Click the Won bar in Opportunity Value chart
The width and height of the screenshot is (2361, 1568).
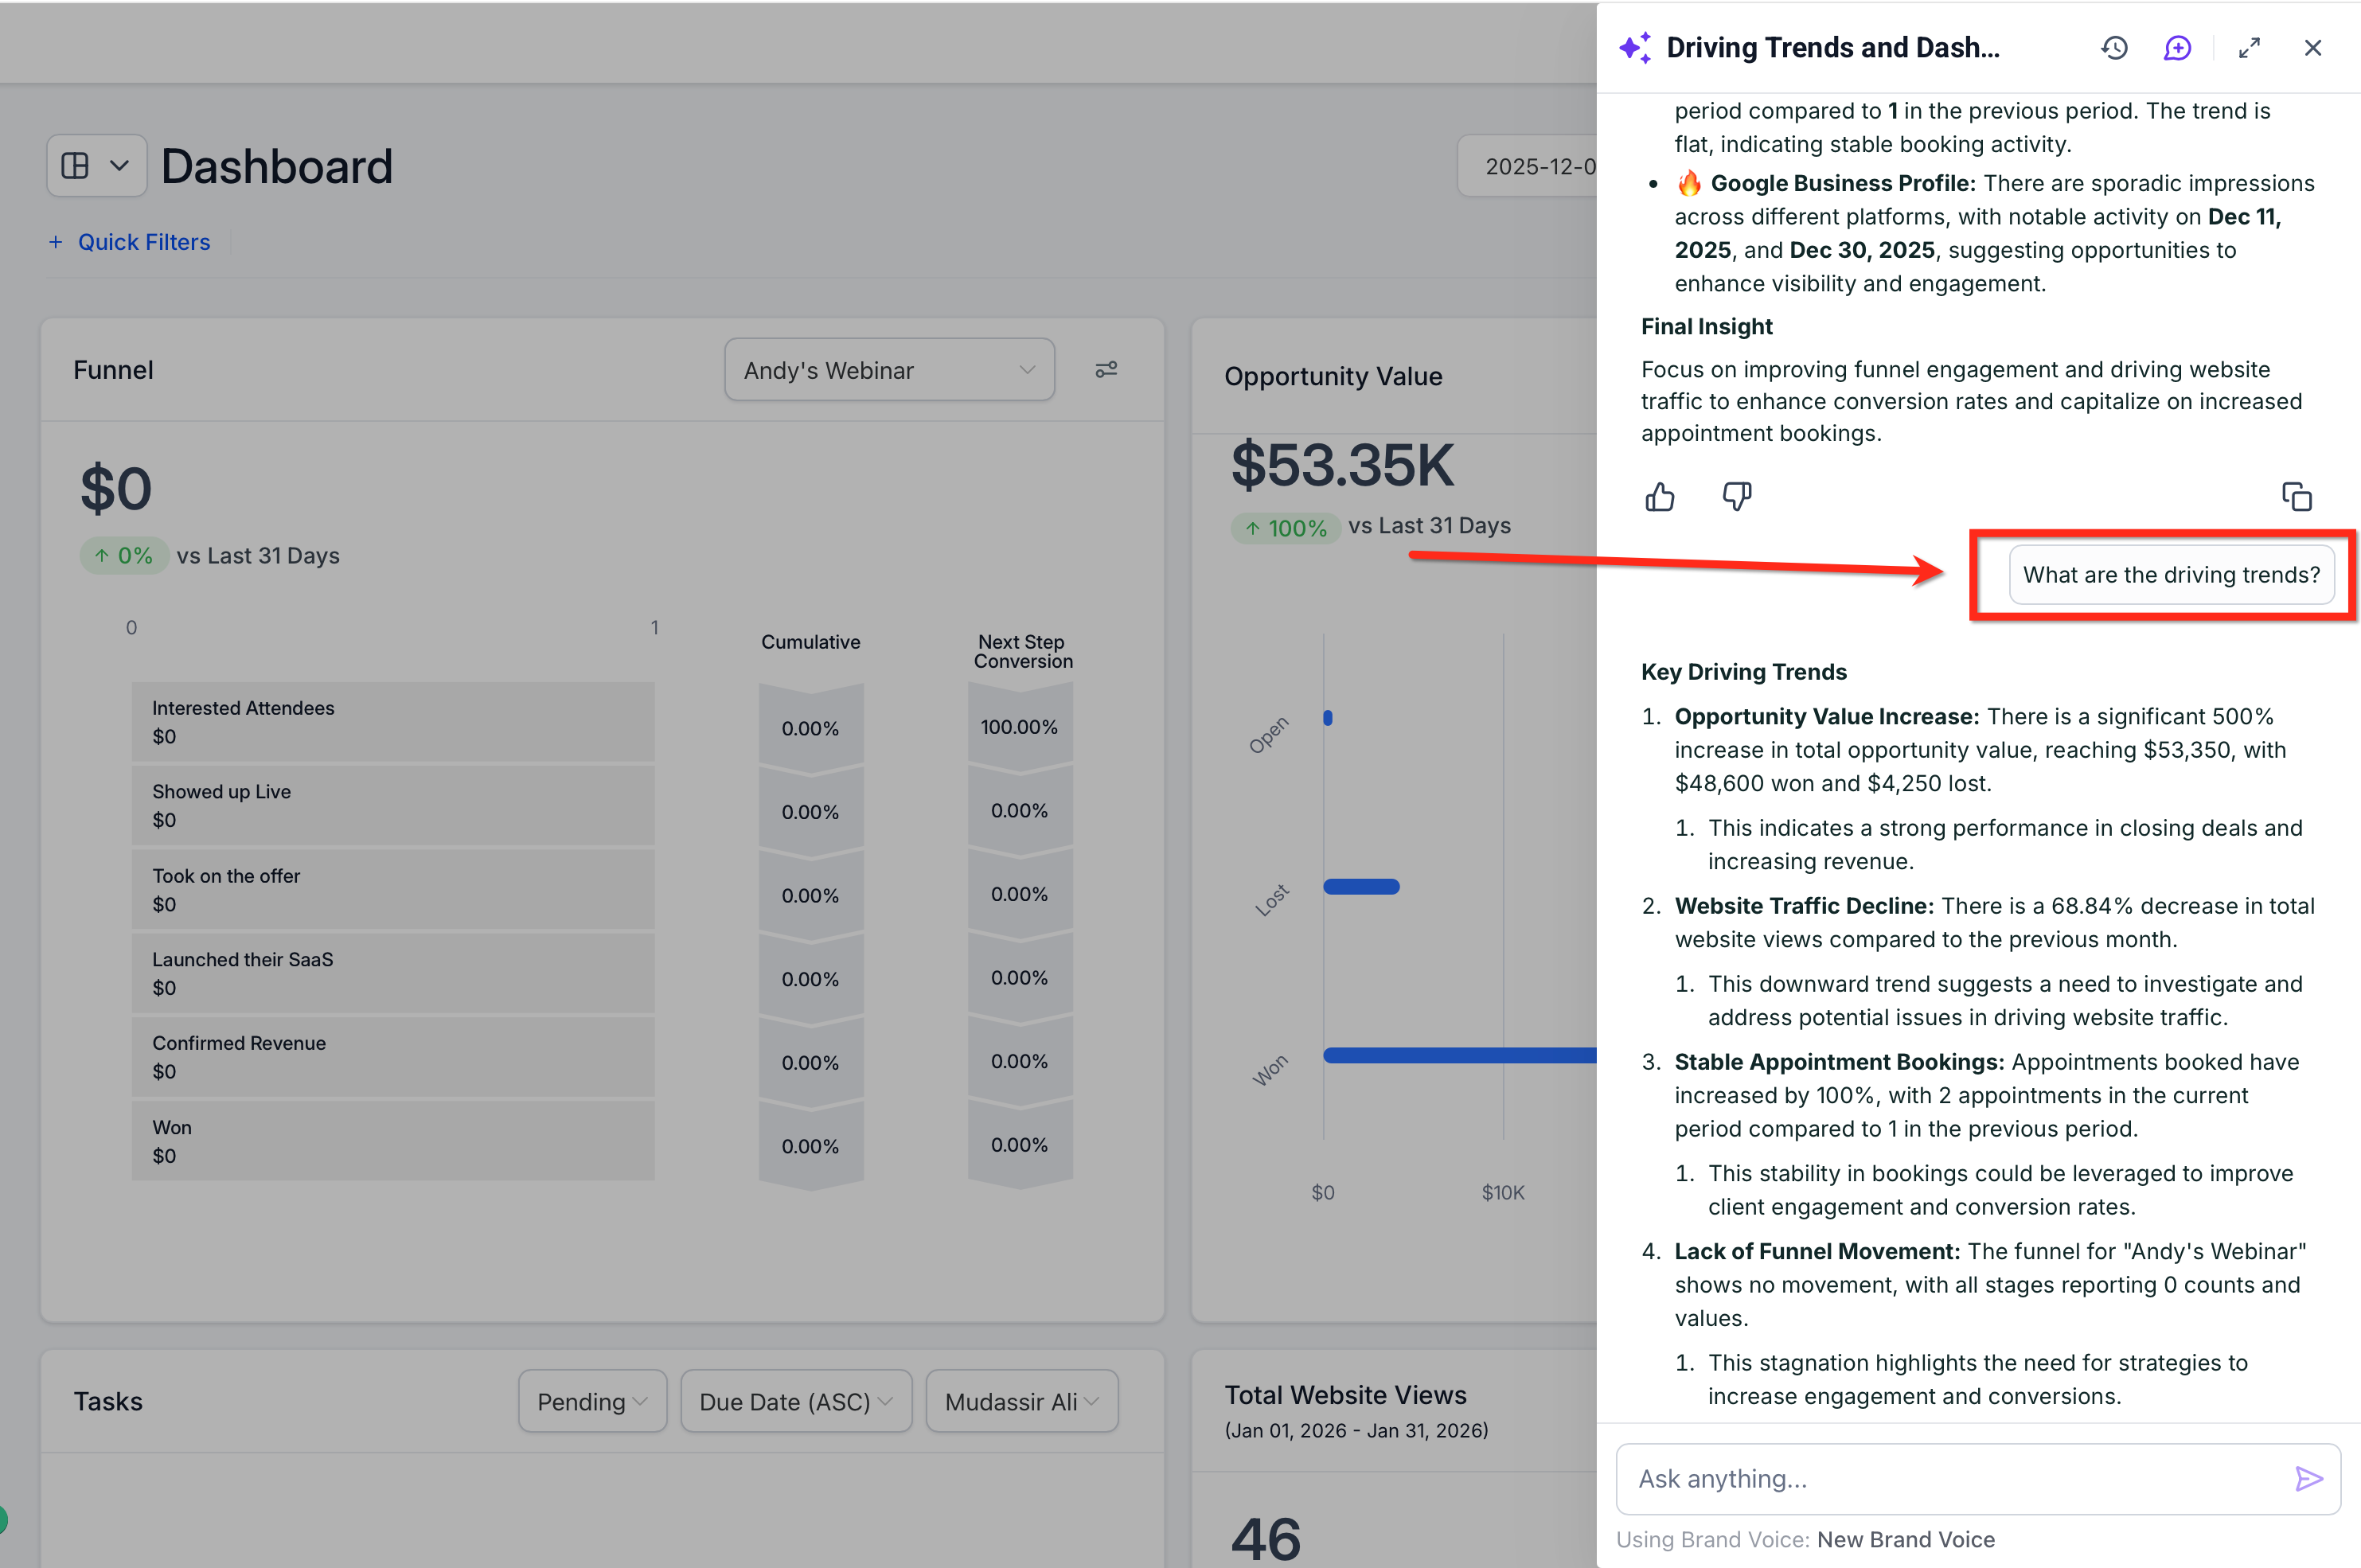pos(1458,1055)
